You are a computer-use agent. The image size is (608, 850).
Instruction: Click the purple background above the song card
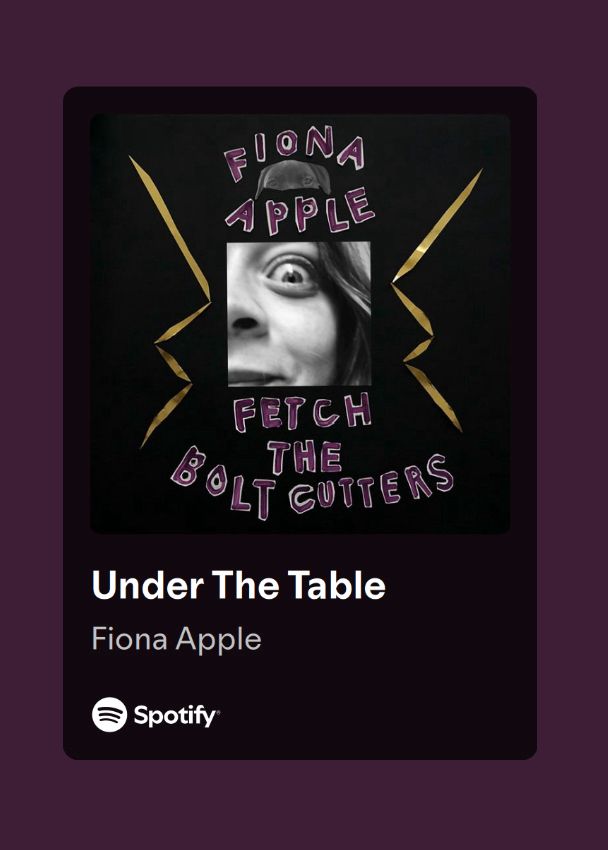(303, 42)
